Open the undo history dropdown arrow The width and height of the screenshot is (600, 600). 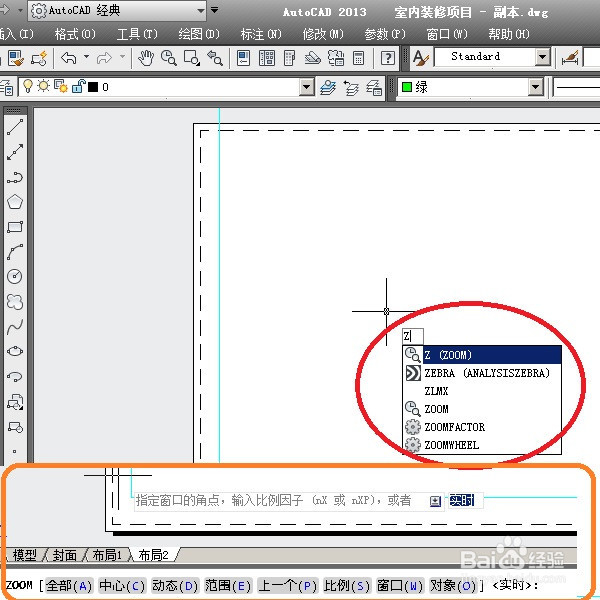tap(86, 57)
